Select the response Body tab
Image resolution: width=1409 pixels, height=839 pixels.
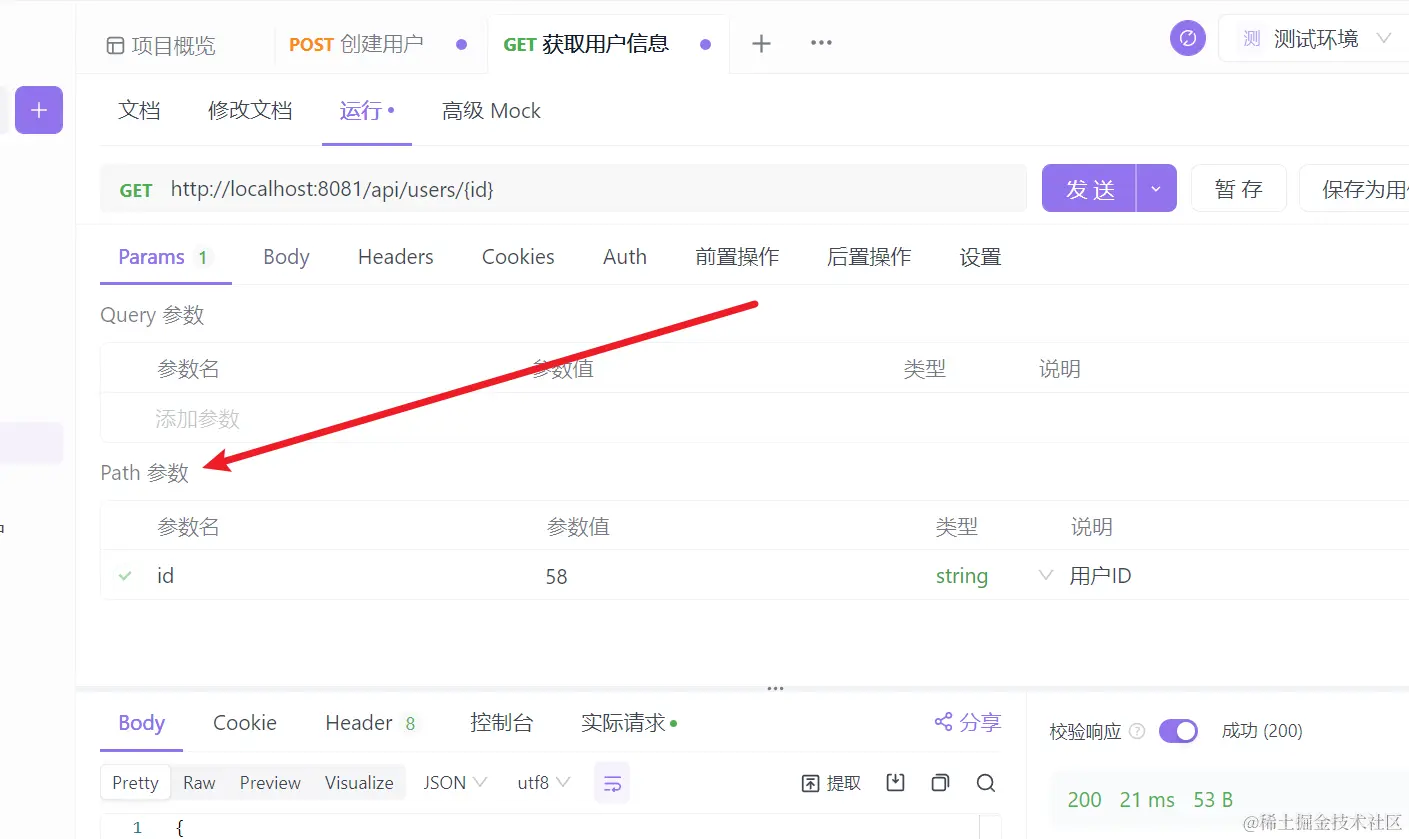tap(141, 723)
